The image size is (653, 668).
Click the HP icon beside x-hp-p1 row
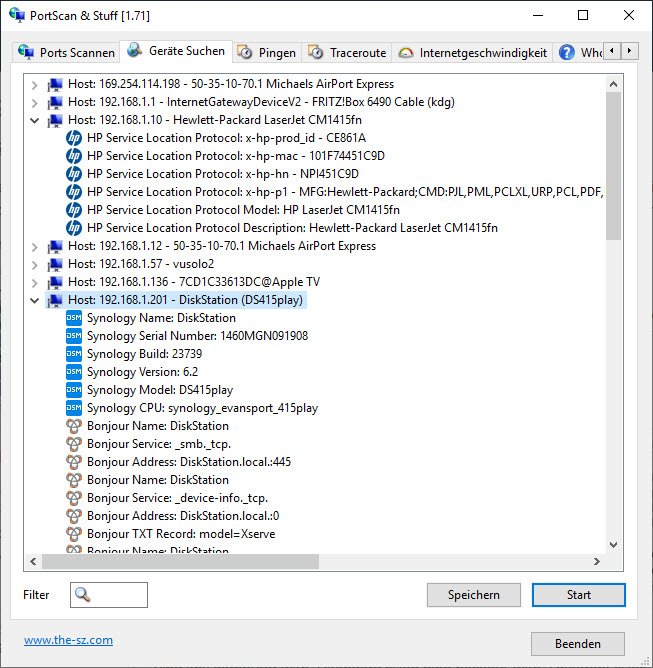(x=74, y=192)
